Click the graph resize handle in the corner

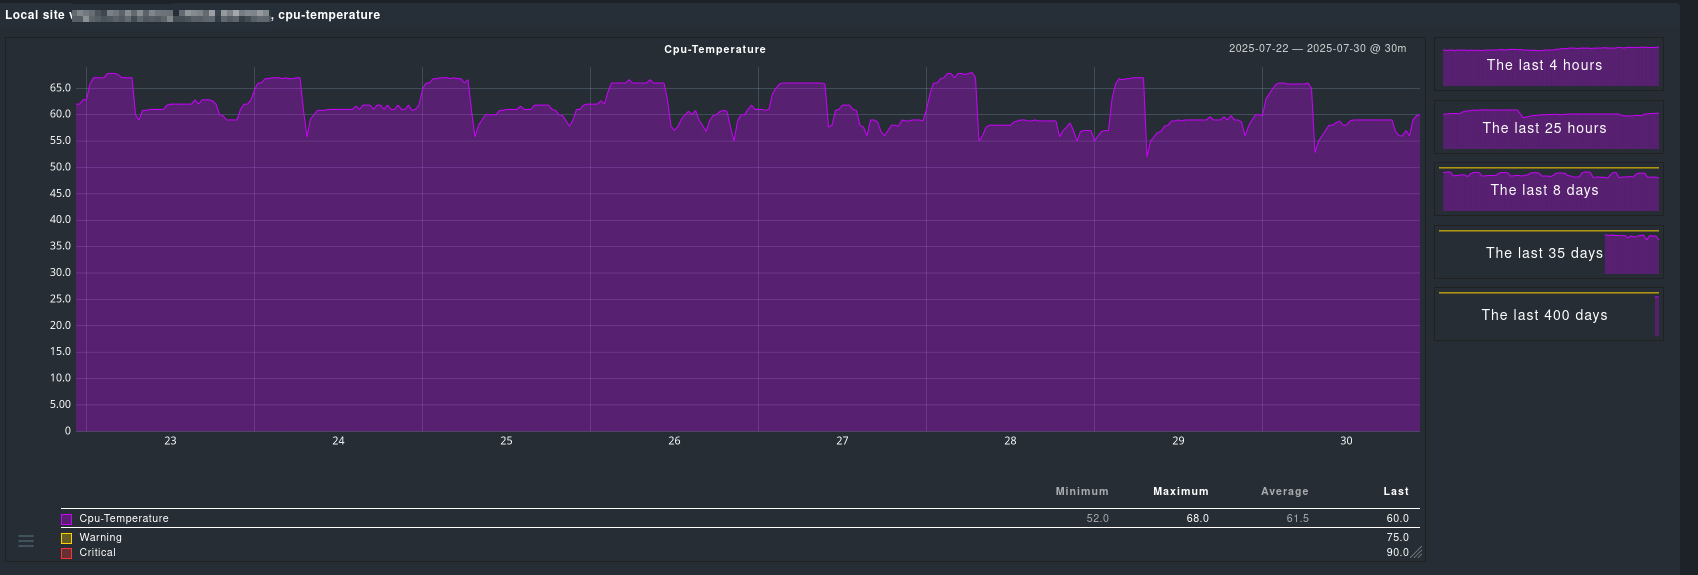1416,552
